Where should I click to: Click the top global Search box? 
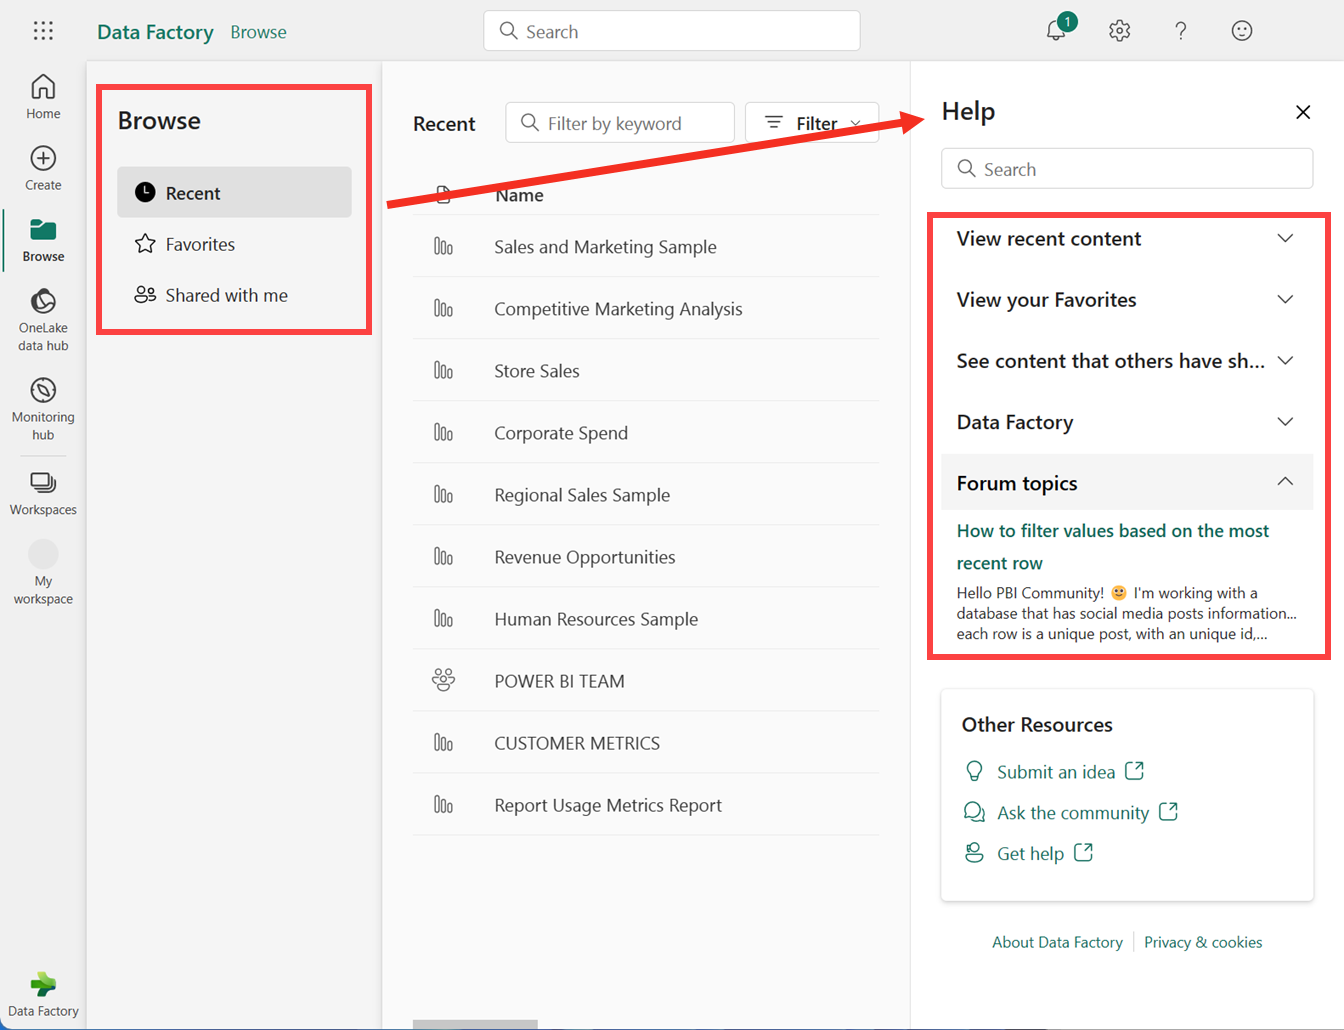pos(672,31)
